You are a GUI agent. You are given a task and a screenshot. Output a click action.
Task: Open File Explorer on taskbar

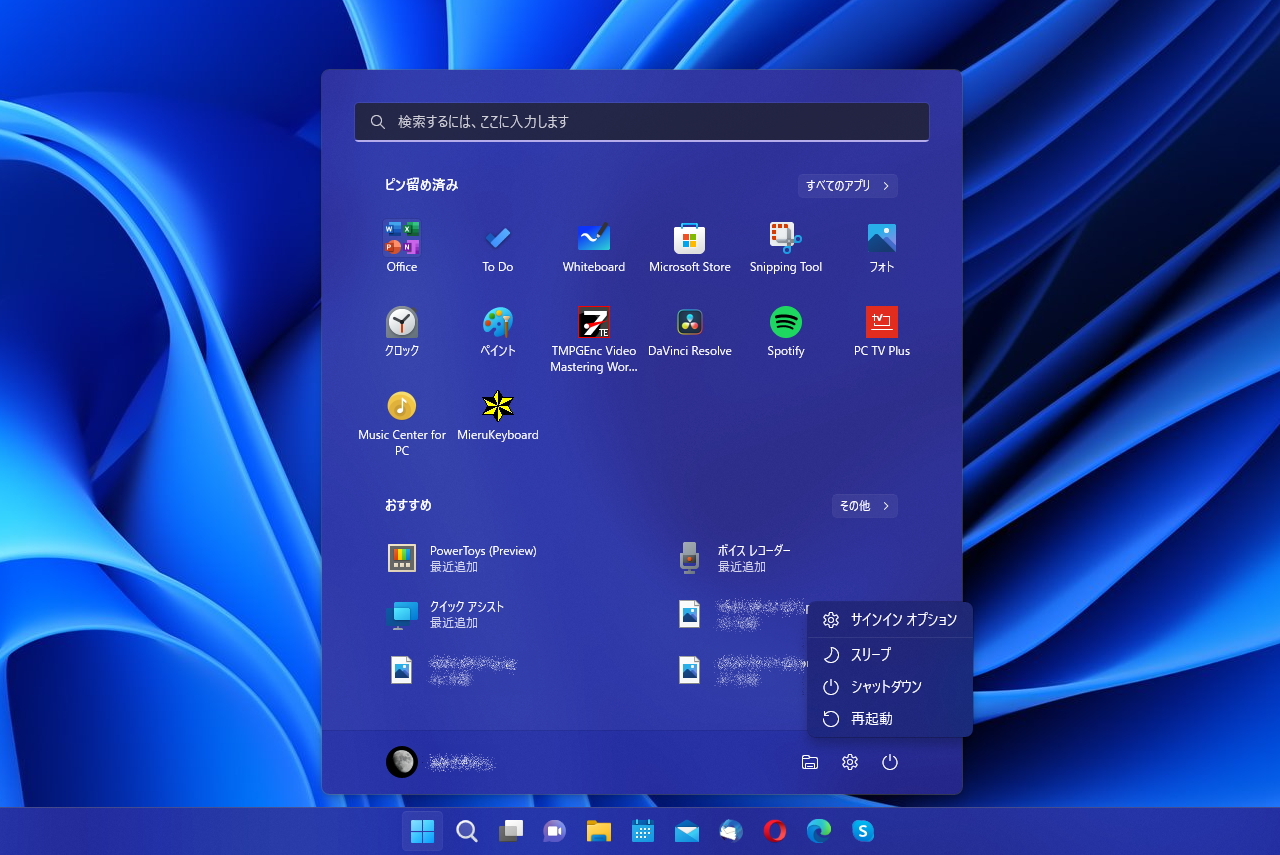[599, 831]
